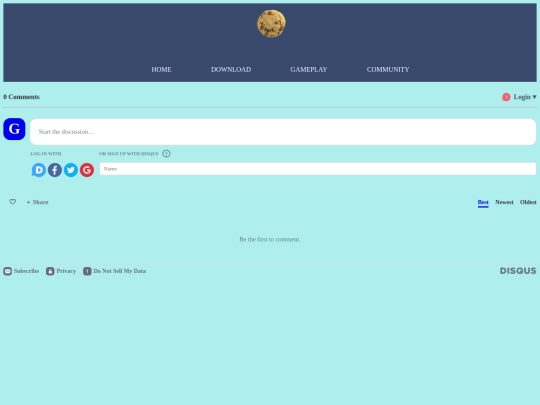Log in with Facebook icon
540x405 pixels.
click(55, 170)
